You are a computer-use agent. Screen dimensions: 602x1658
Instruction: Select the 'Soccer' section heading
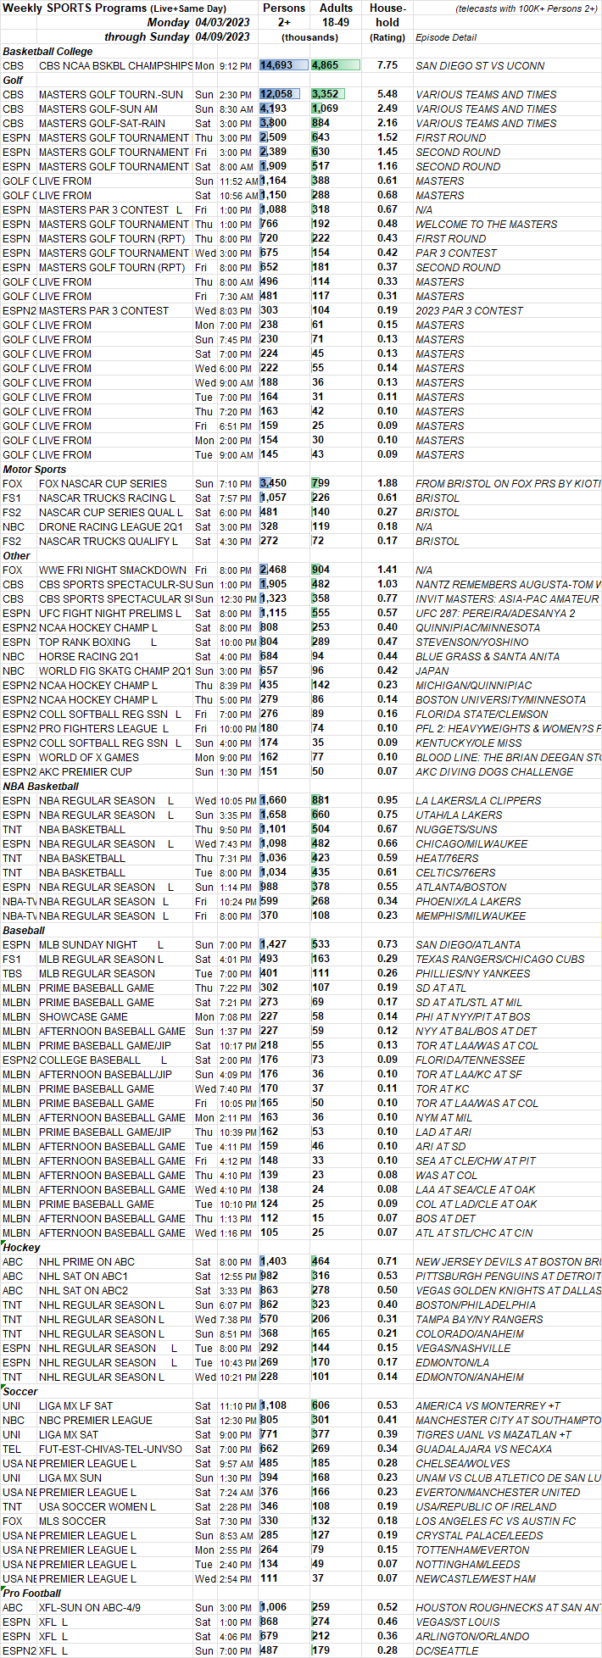(x=21, y=1392)
